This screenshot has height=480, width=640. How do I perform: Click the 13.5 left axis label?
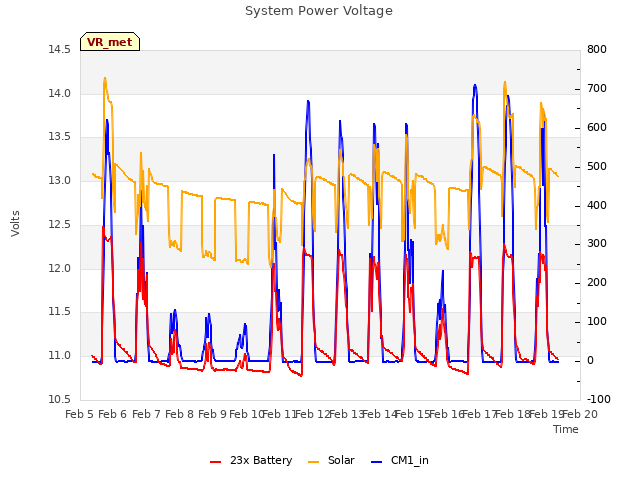click(x=60, y=137)
